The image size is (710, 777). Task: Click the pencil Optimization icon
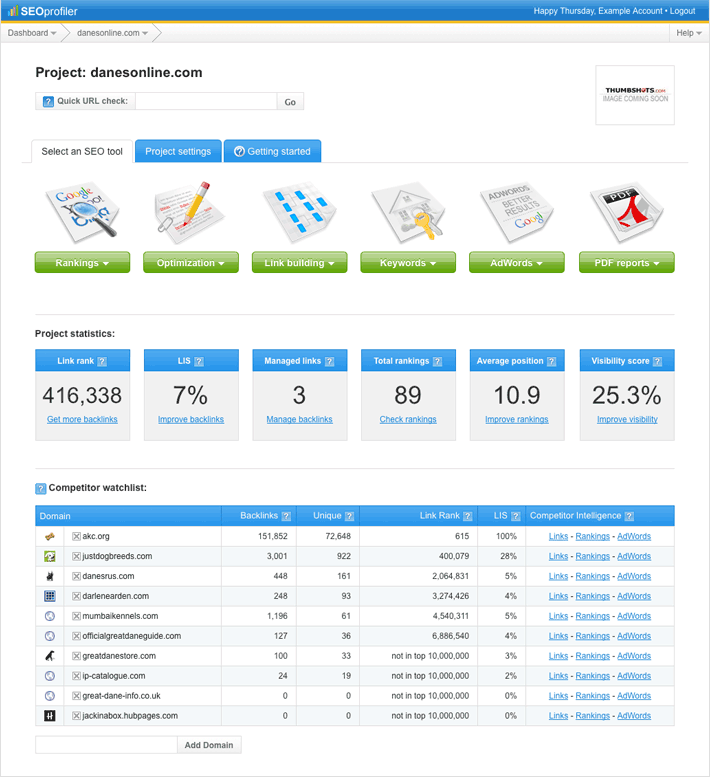[x=190, y=212]
